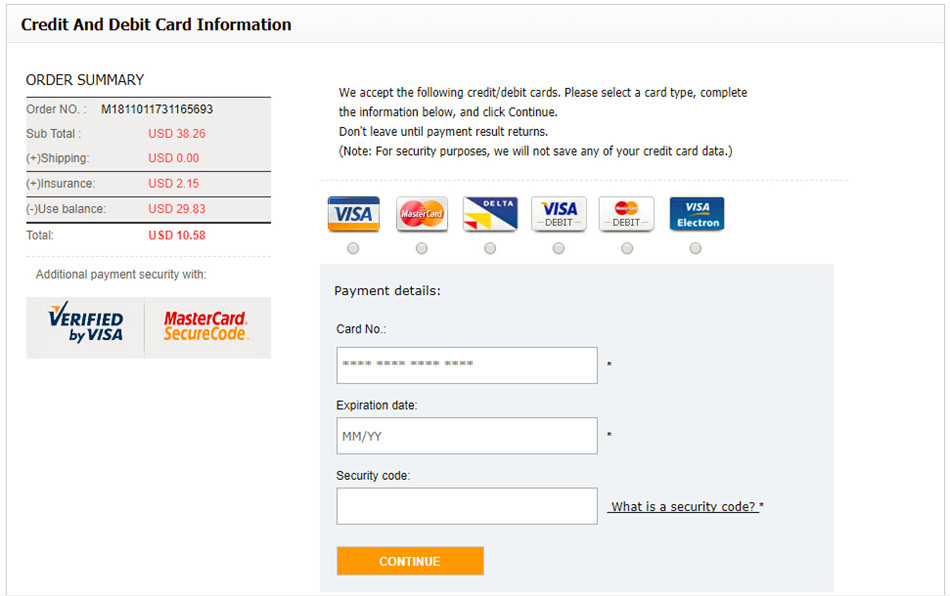This screenshot has width=950, height=596.
Task: Select the Delta radio button
Action: click(x=490, y=248)
